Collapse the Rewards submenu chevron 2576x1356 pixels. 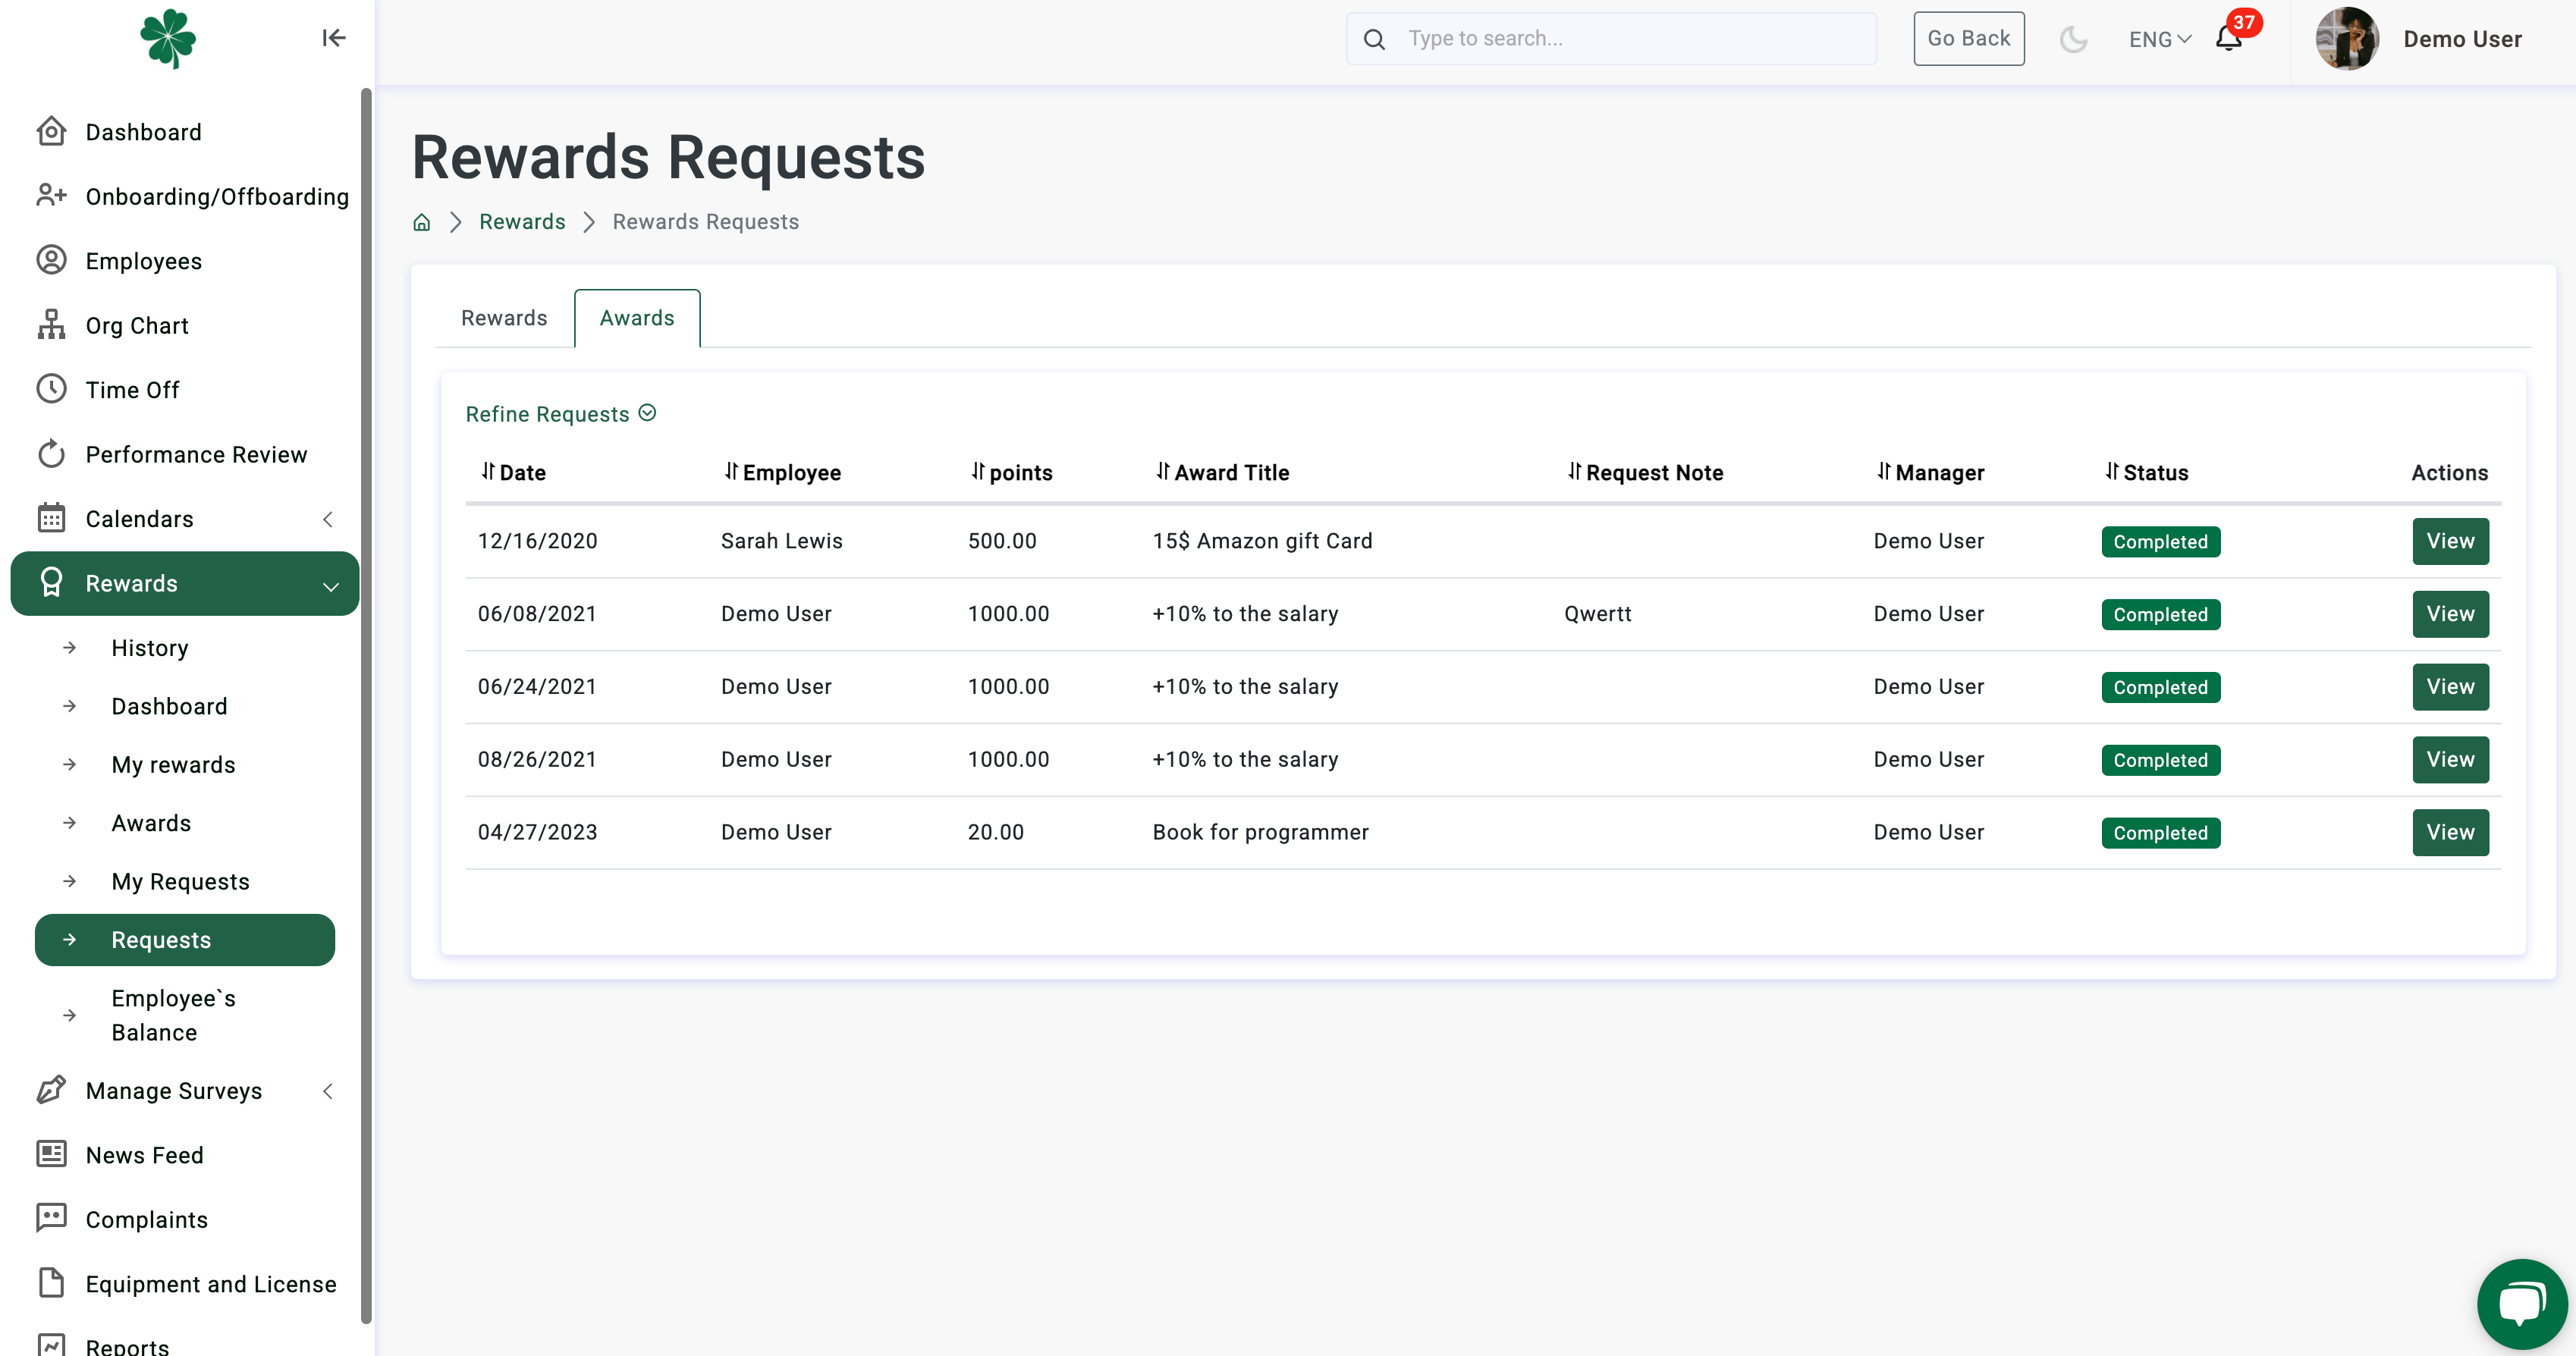pos(330,586)
